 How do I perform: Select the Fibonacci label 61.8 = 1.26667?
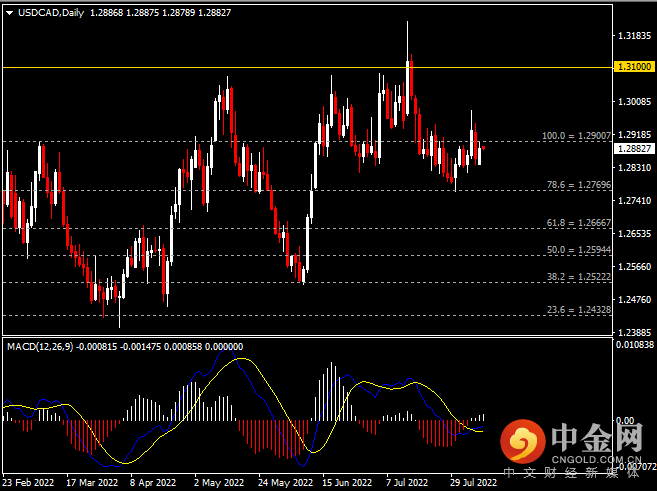pyautogui.click(x=579, y=223)
